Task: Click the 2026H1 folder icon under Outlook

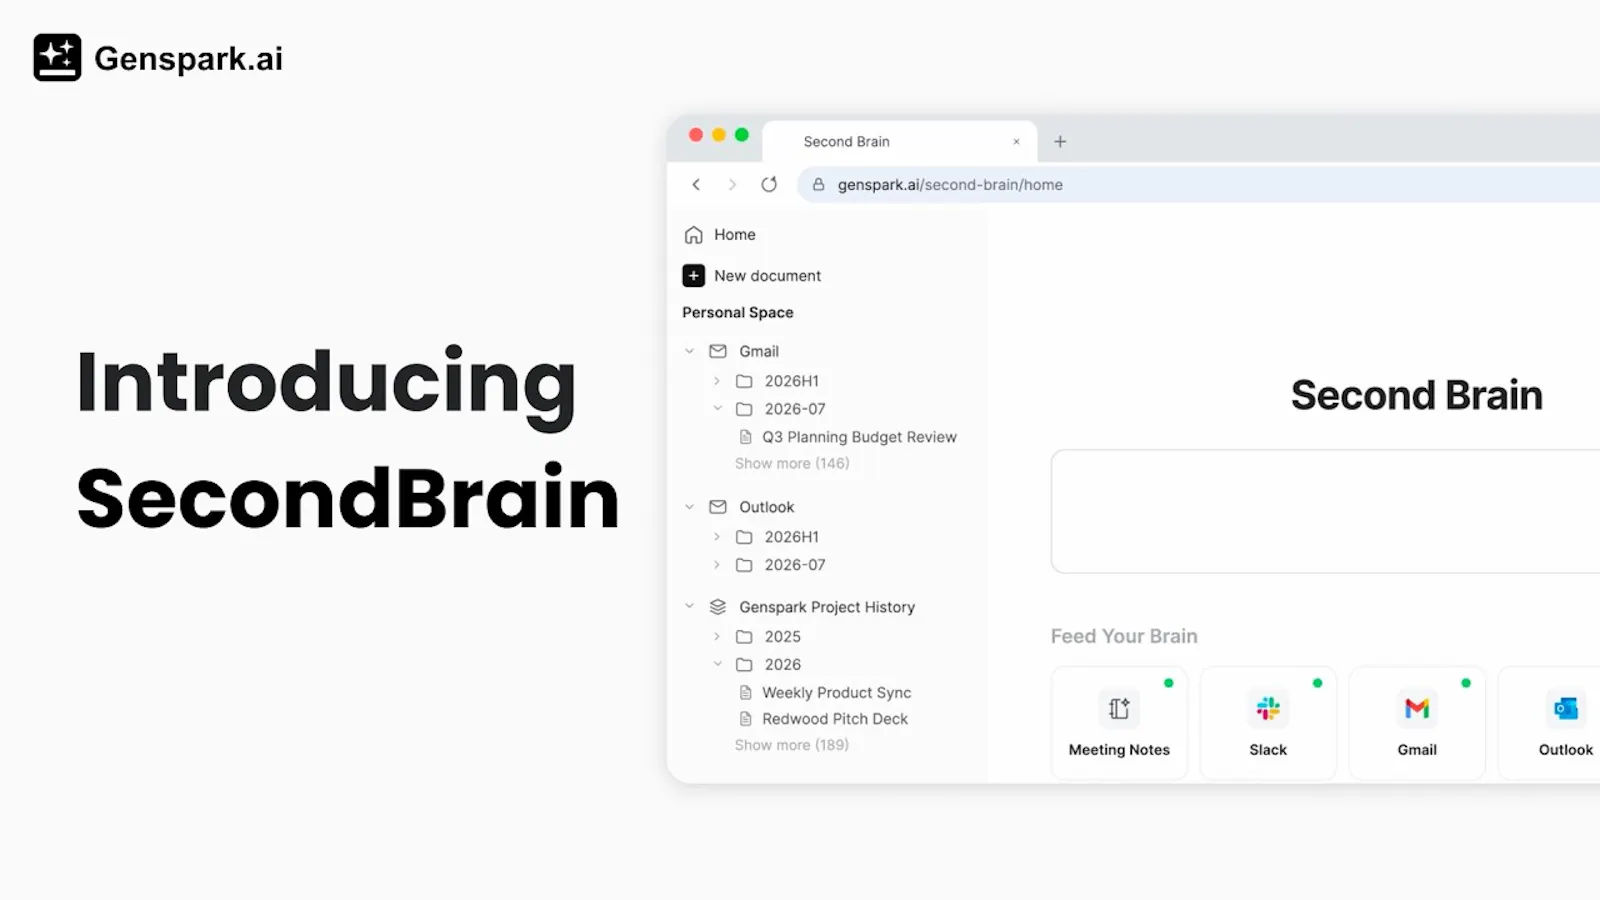Action: [x=744, y=537]
